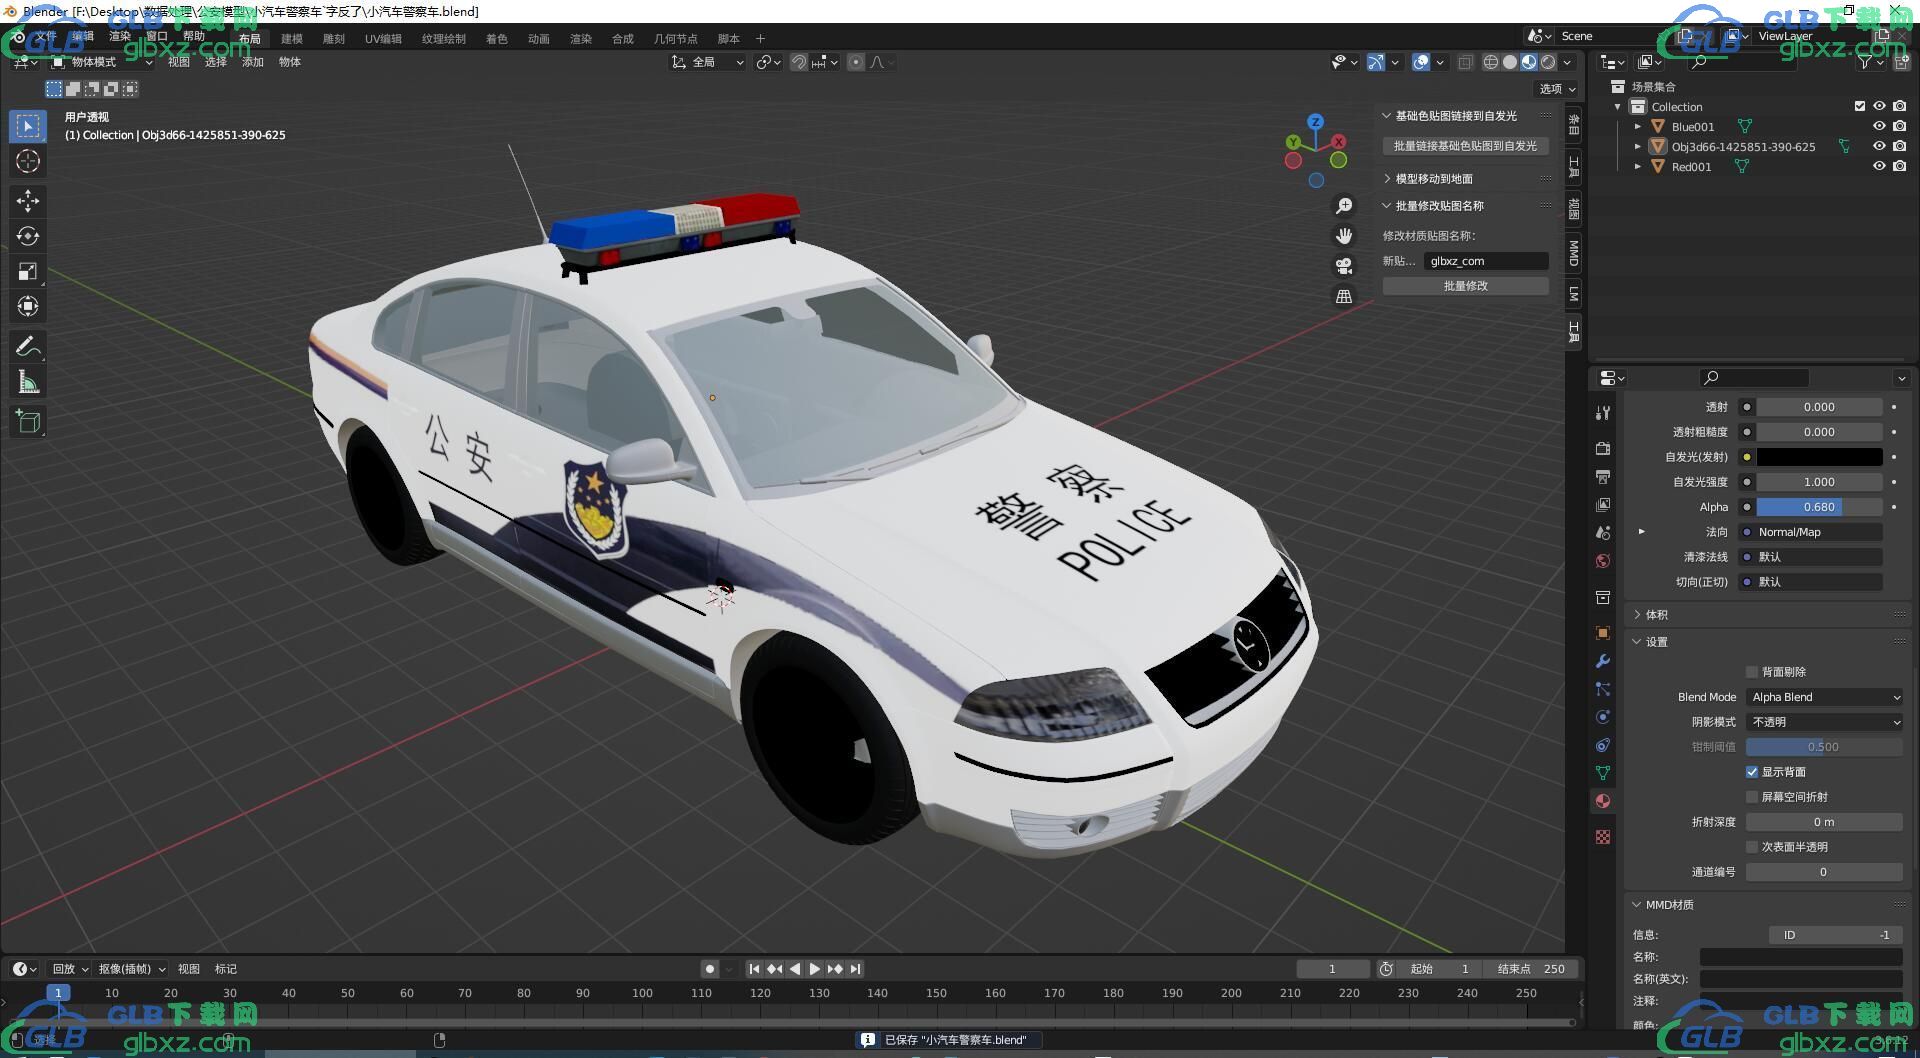Hide the Blue001 object with eye icon

[1879, 127]
